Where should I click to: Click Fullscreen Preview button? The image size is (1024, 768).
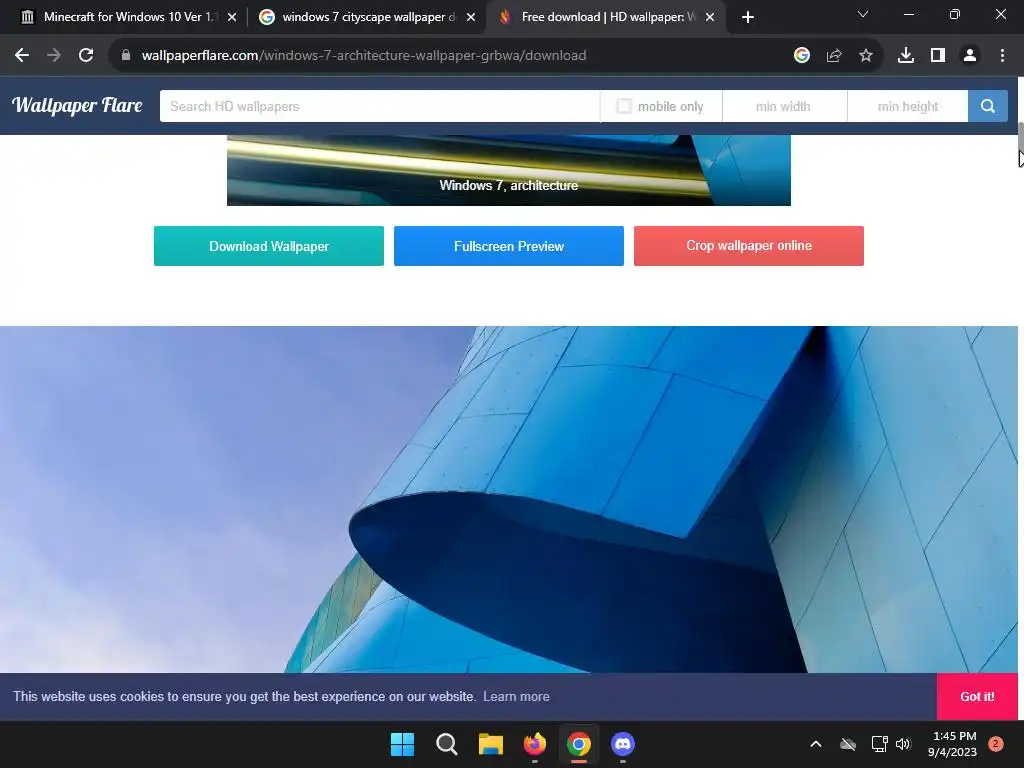509,246
